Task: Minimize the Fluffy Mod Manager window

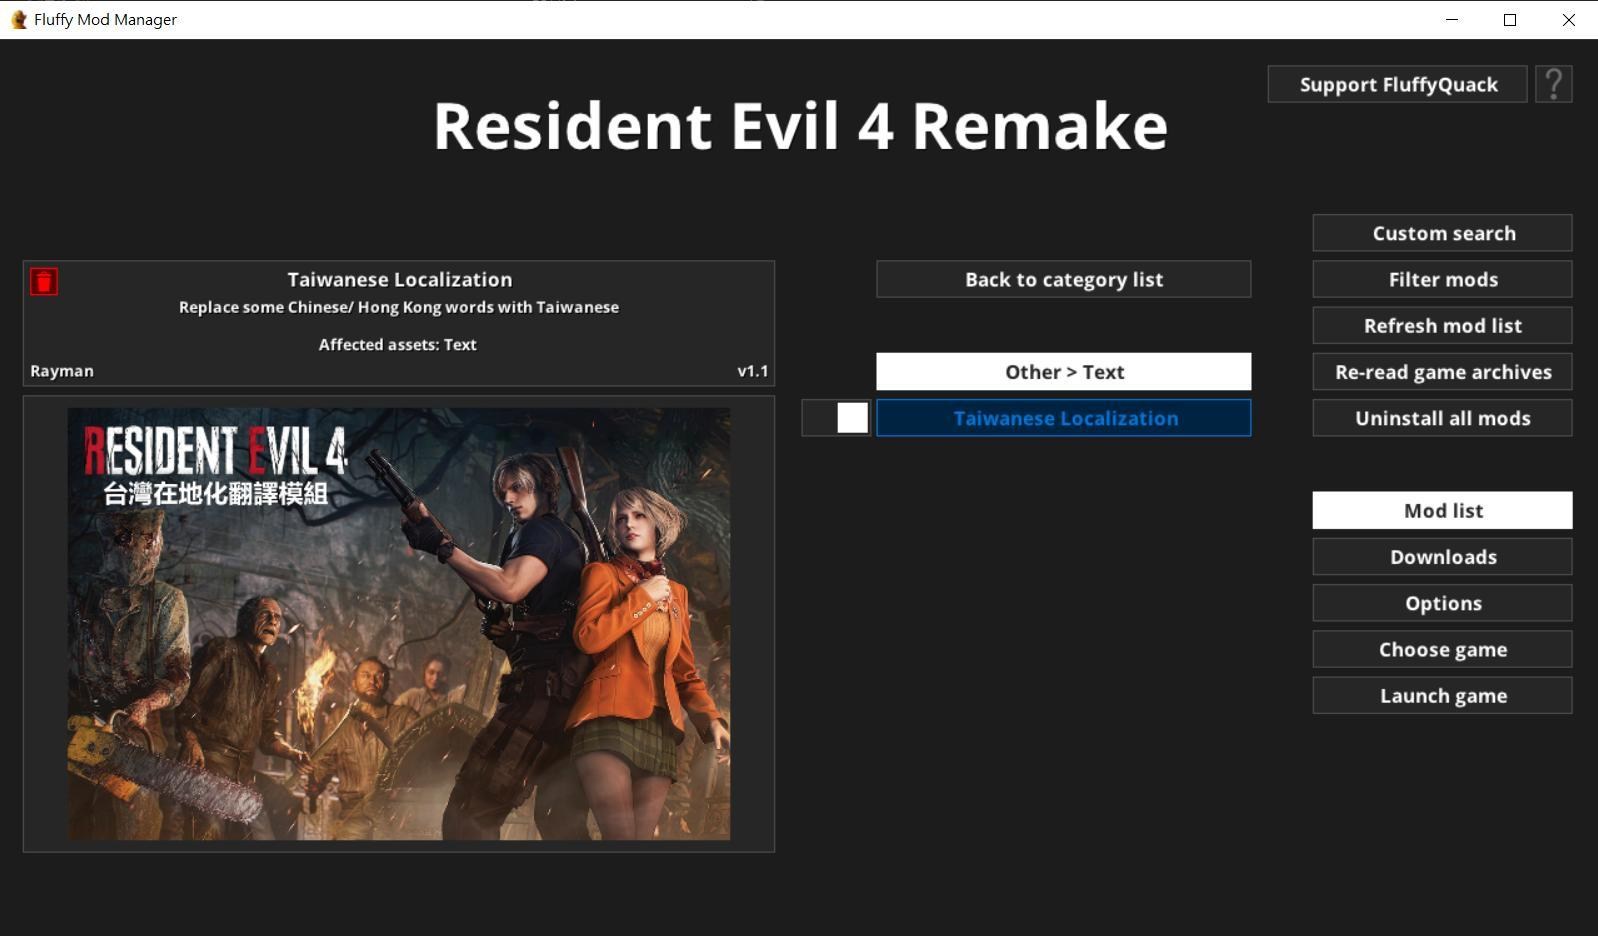Action: pyautogui.click(x=1452, y=19)
